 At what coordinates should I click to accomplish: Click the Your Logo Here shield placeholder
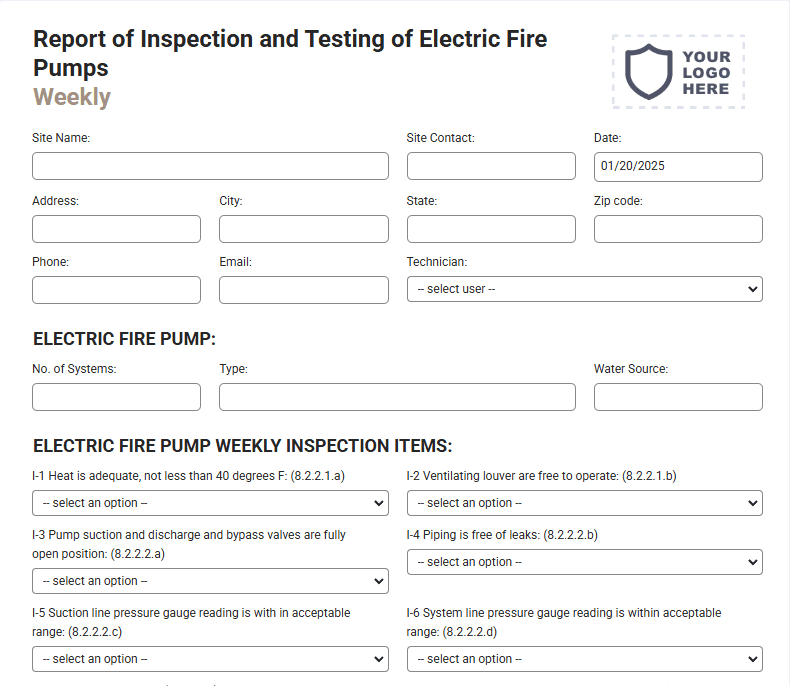678,72
